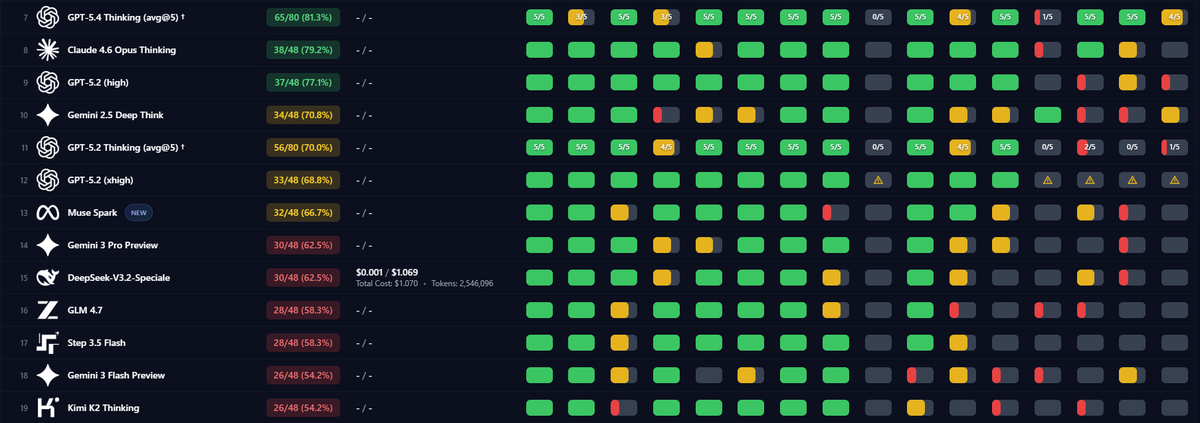The image size is (1200, 423).
Task: Click the OpenAI logo beside GPT-5.2 Thinking (avg@5)
Action: (47, 147)
